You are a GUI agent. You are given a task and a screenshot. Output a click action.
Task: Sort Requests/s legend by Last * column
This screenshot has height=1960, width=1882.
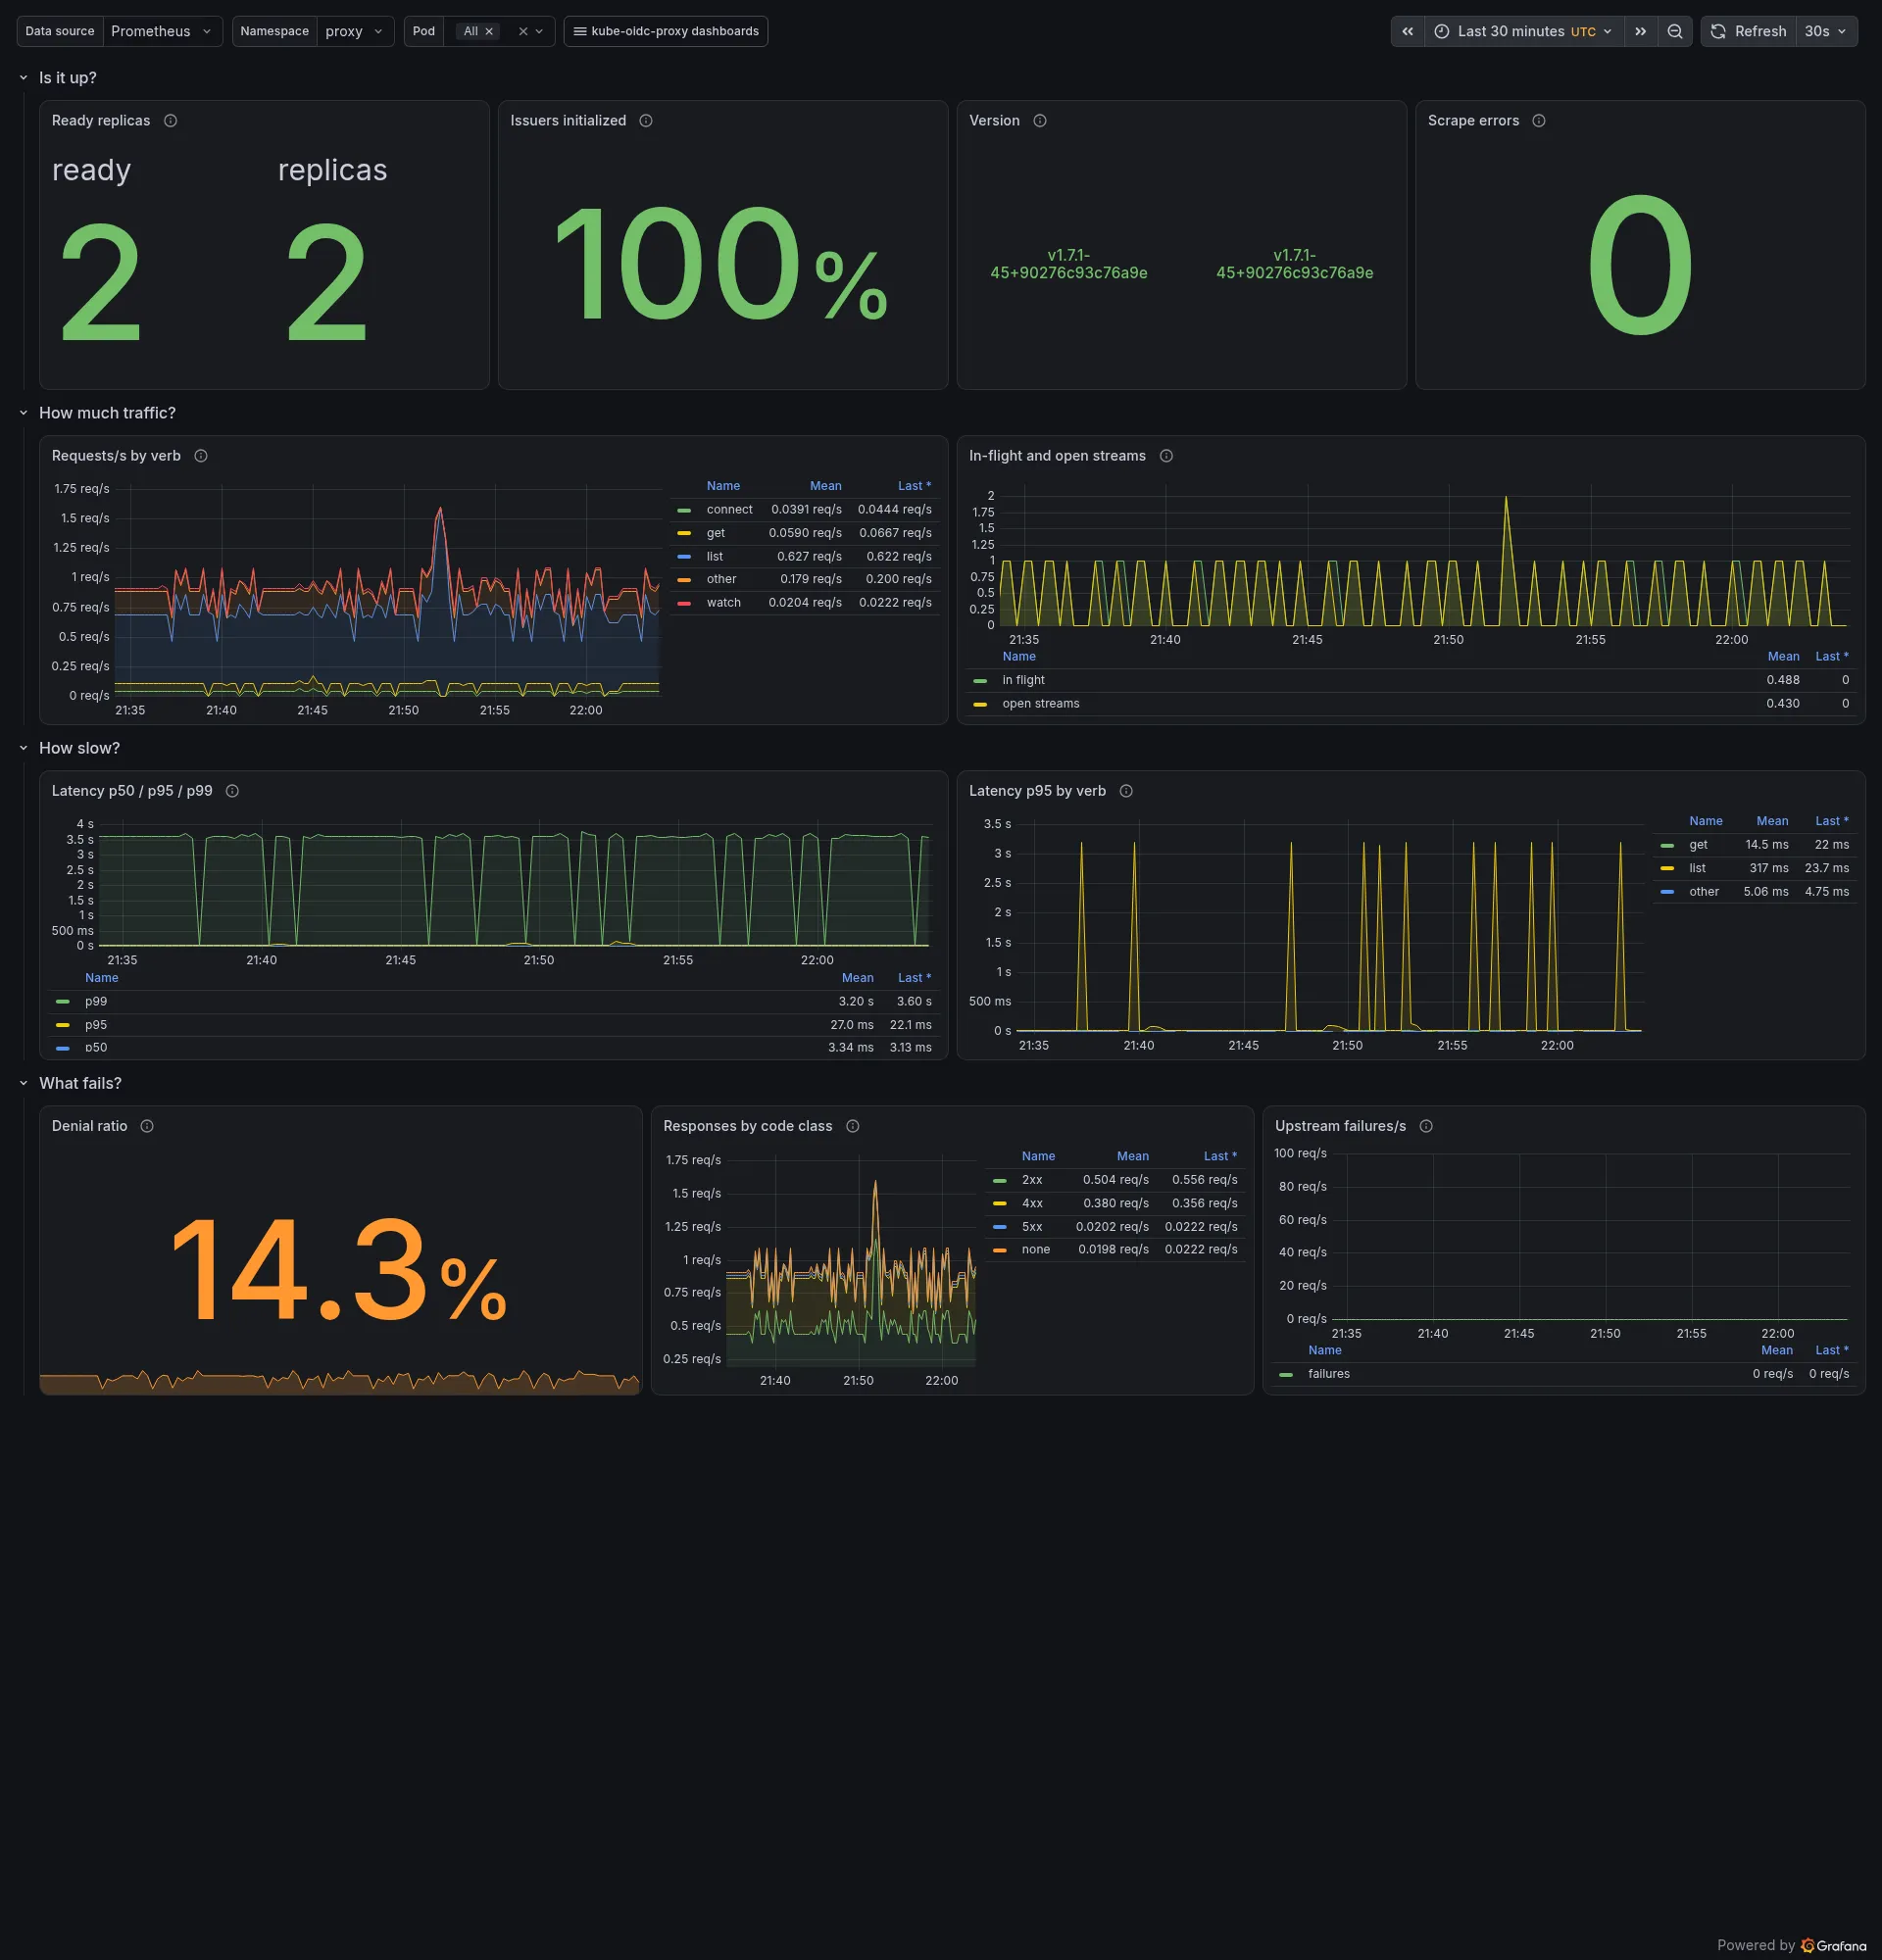point(914,486)
